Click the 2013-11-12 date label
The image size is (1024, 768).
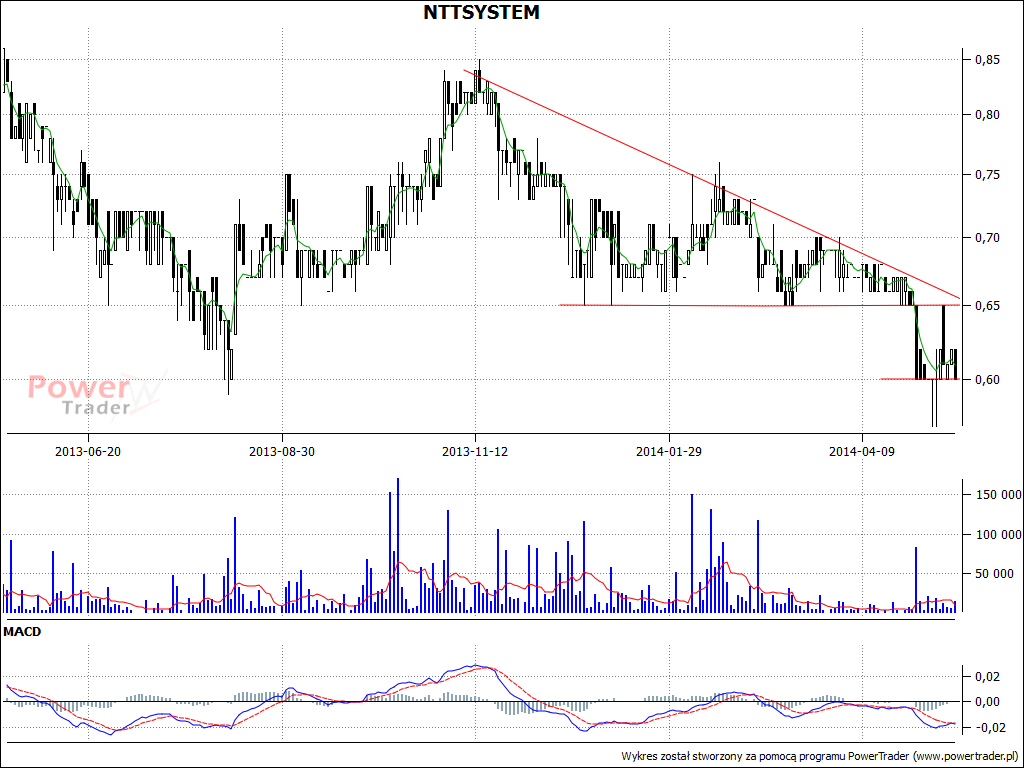tap(475, 451)
